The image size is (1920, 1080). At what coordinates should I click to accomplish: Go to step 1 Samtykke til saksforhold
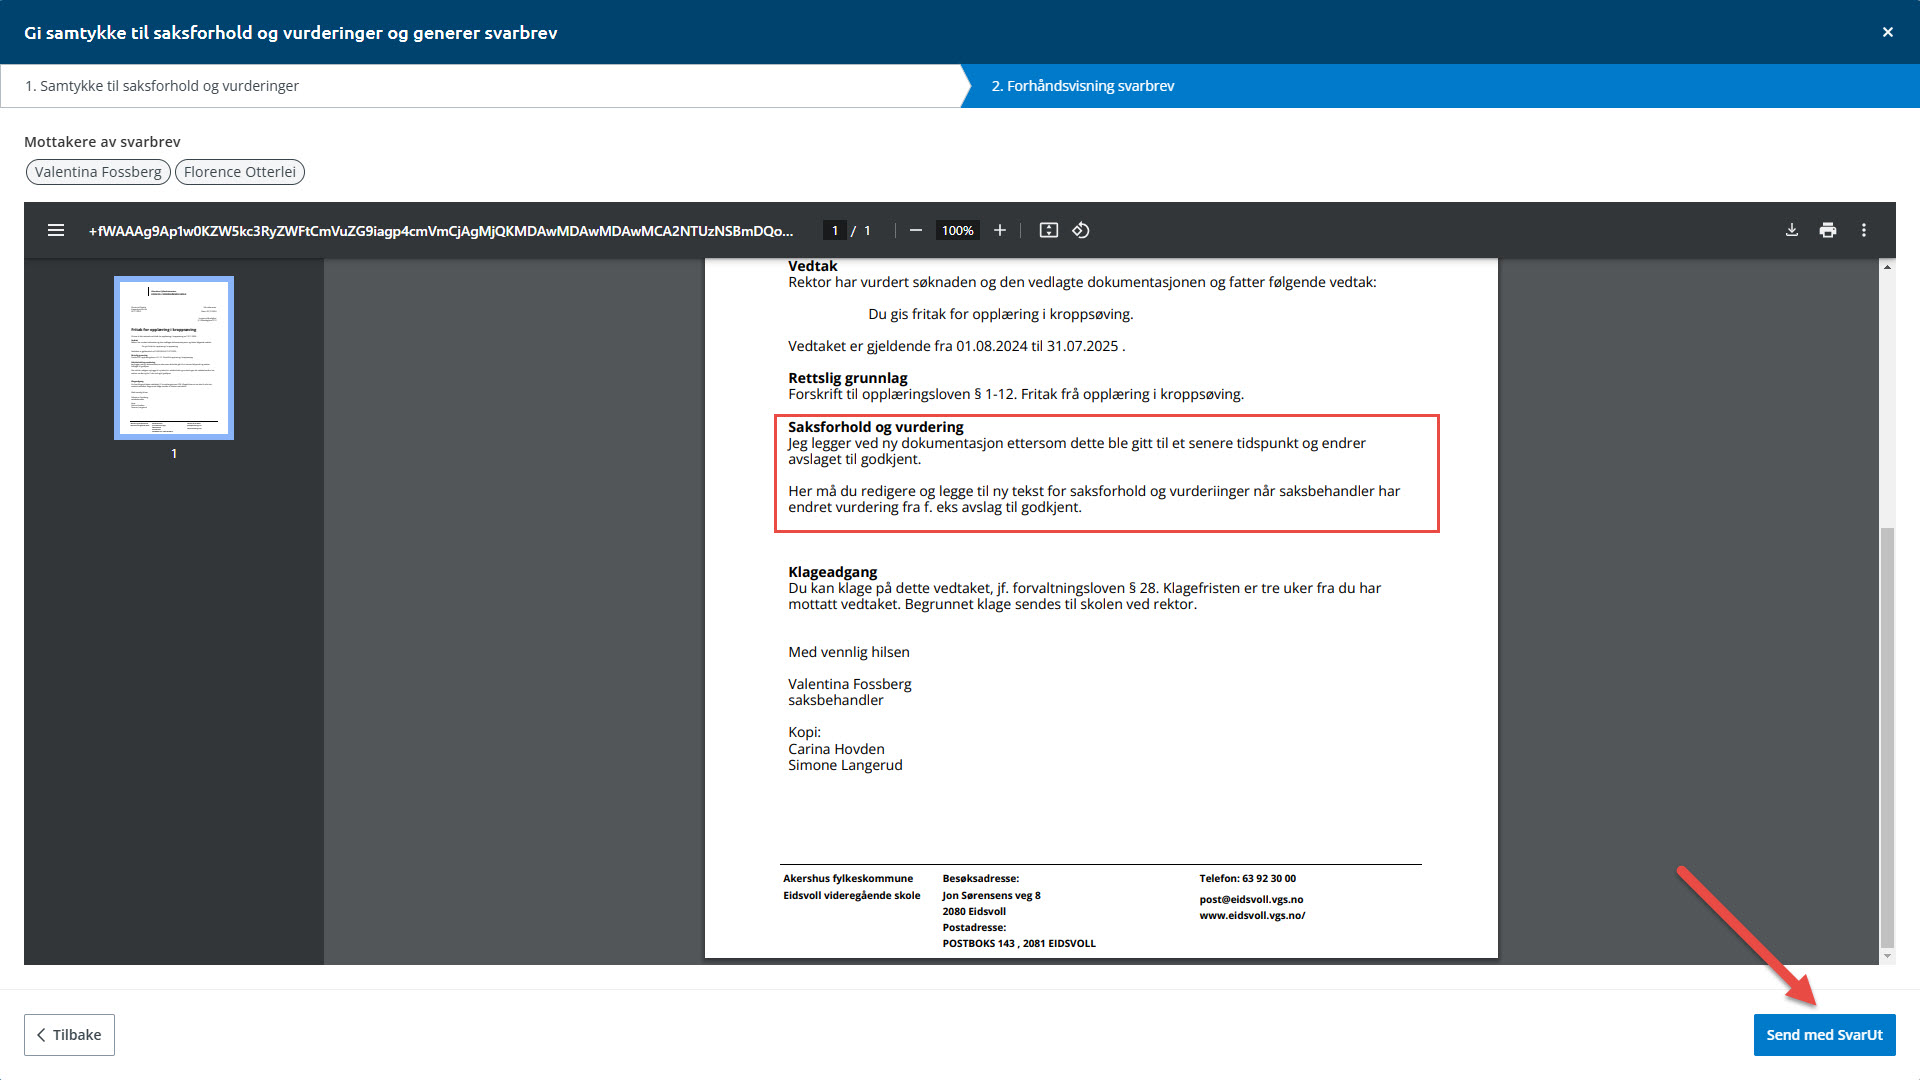point(162,86)
